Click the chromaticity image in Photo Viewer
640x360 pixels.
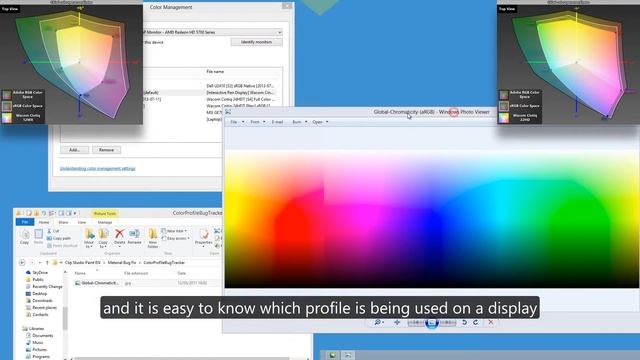[x=432, y=219]
